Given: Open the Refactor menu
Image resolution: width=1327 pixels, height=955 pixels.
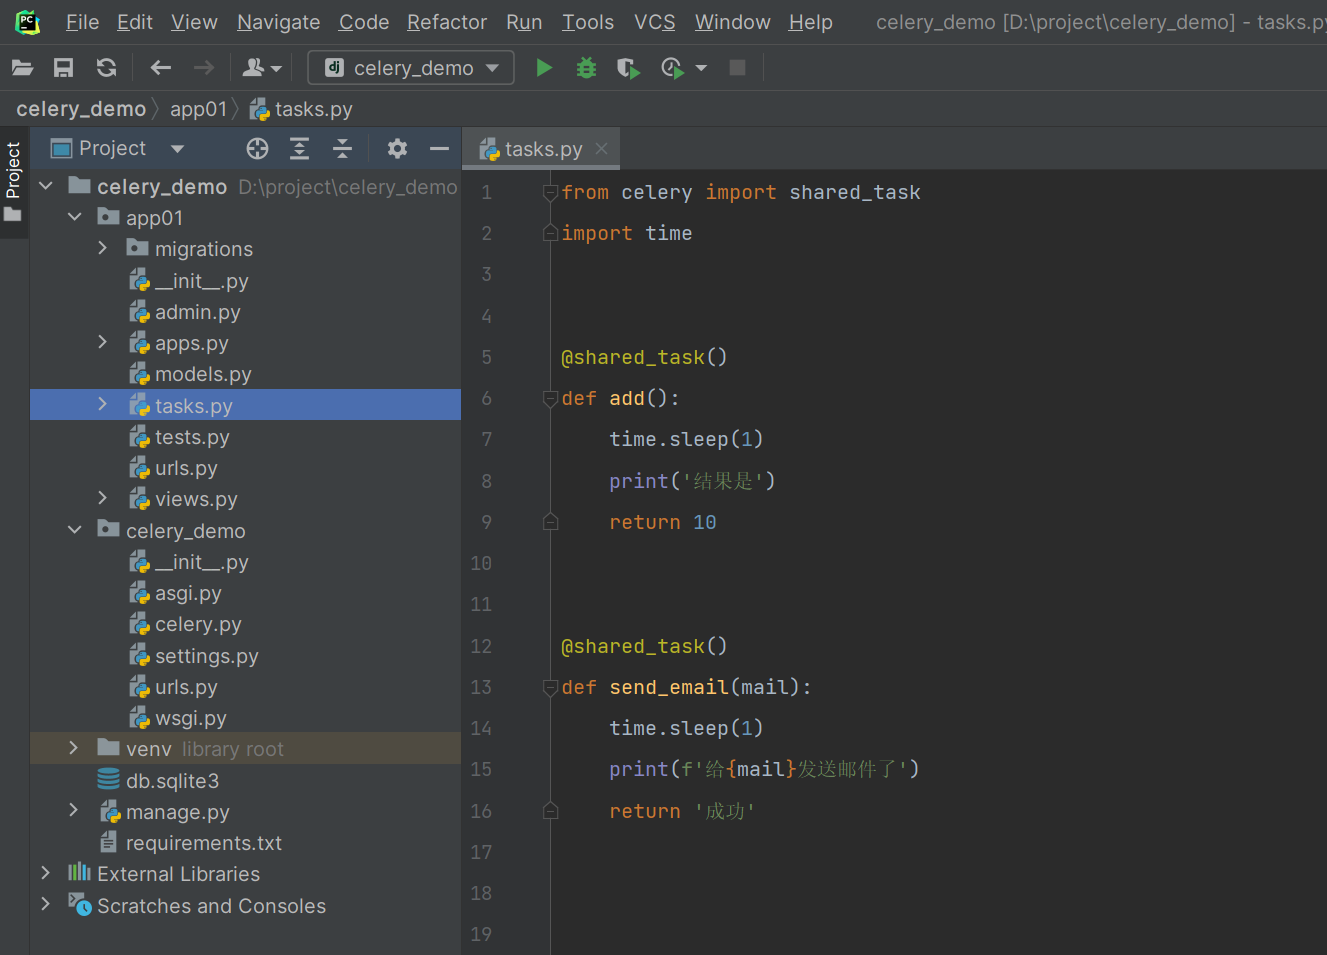Looking at the screenshot, I should click(446, 22).
